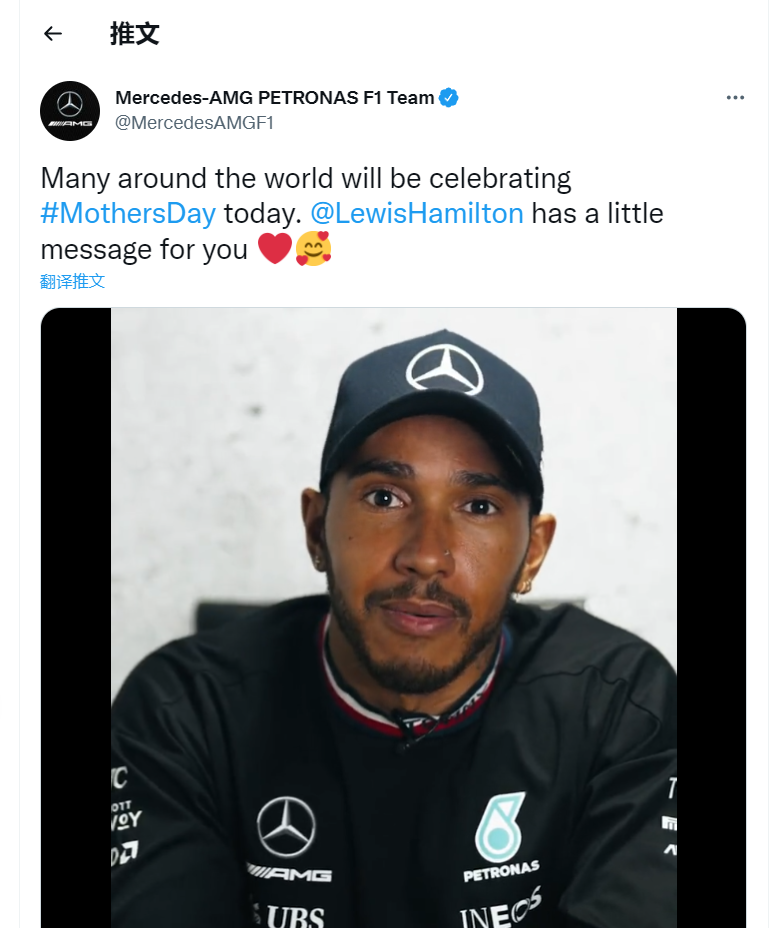Open the #MothersDay hashtag
The image size is (779, 928).
(x=128, y=214)
